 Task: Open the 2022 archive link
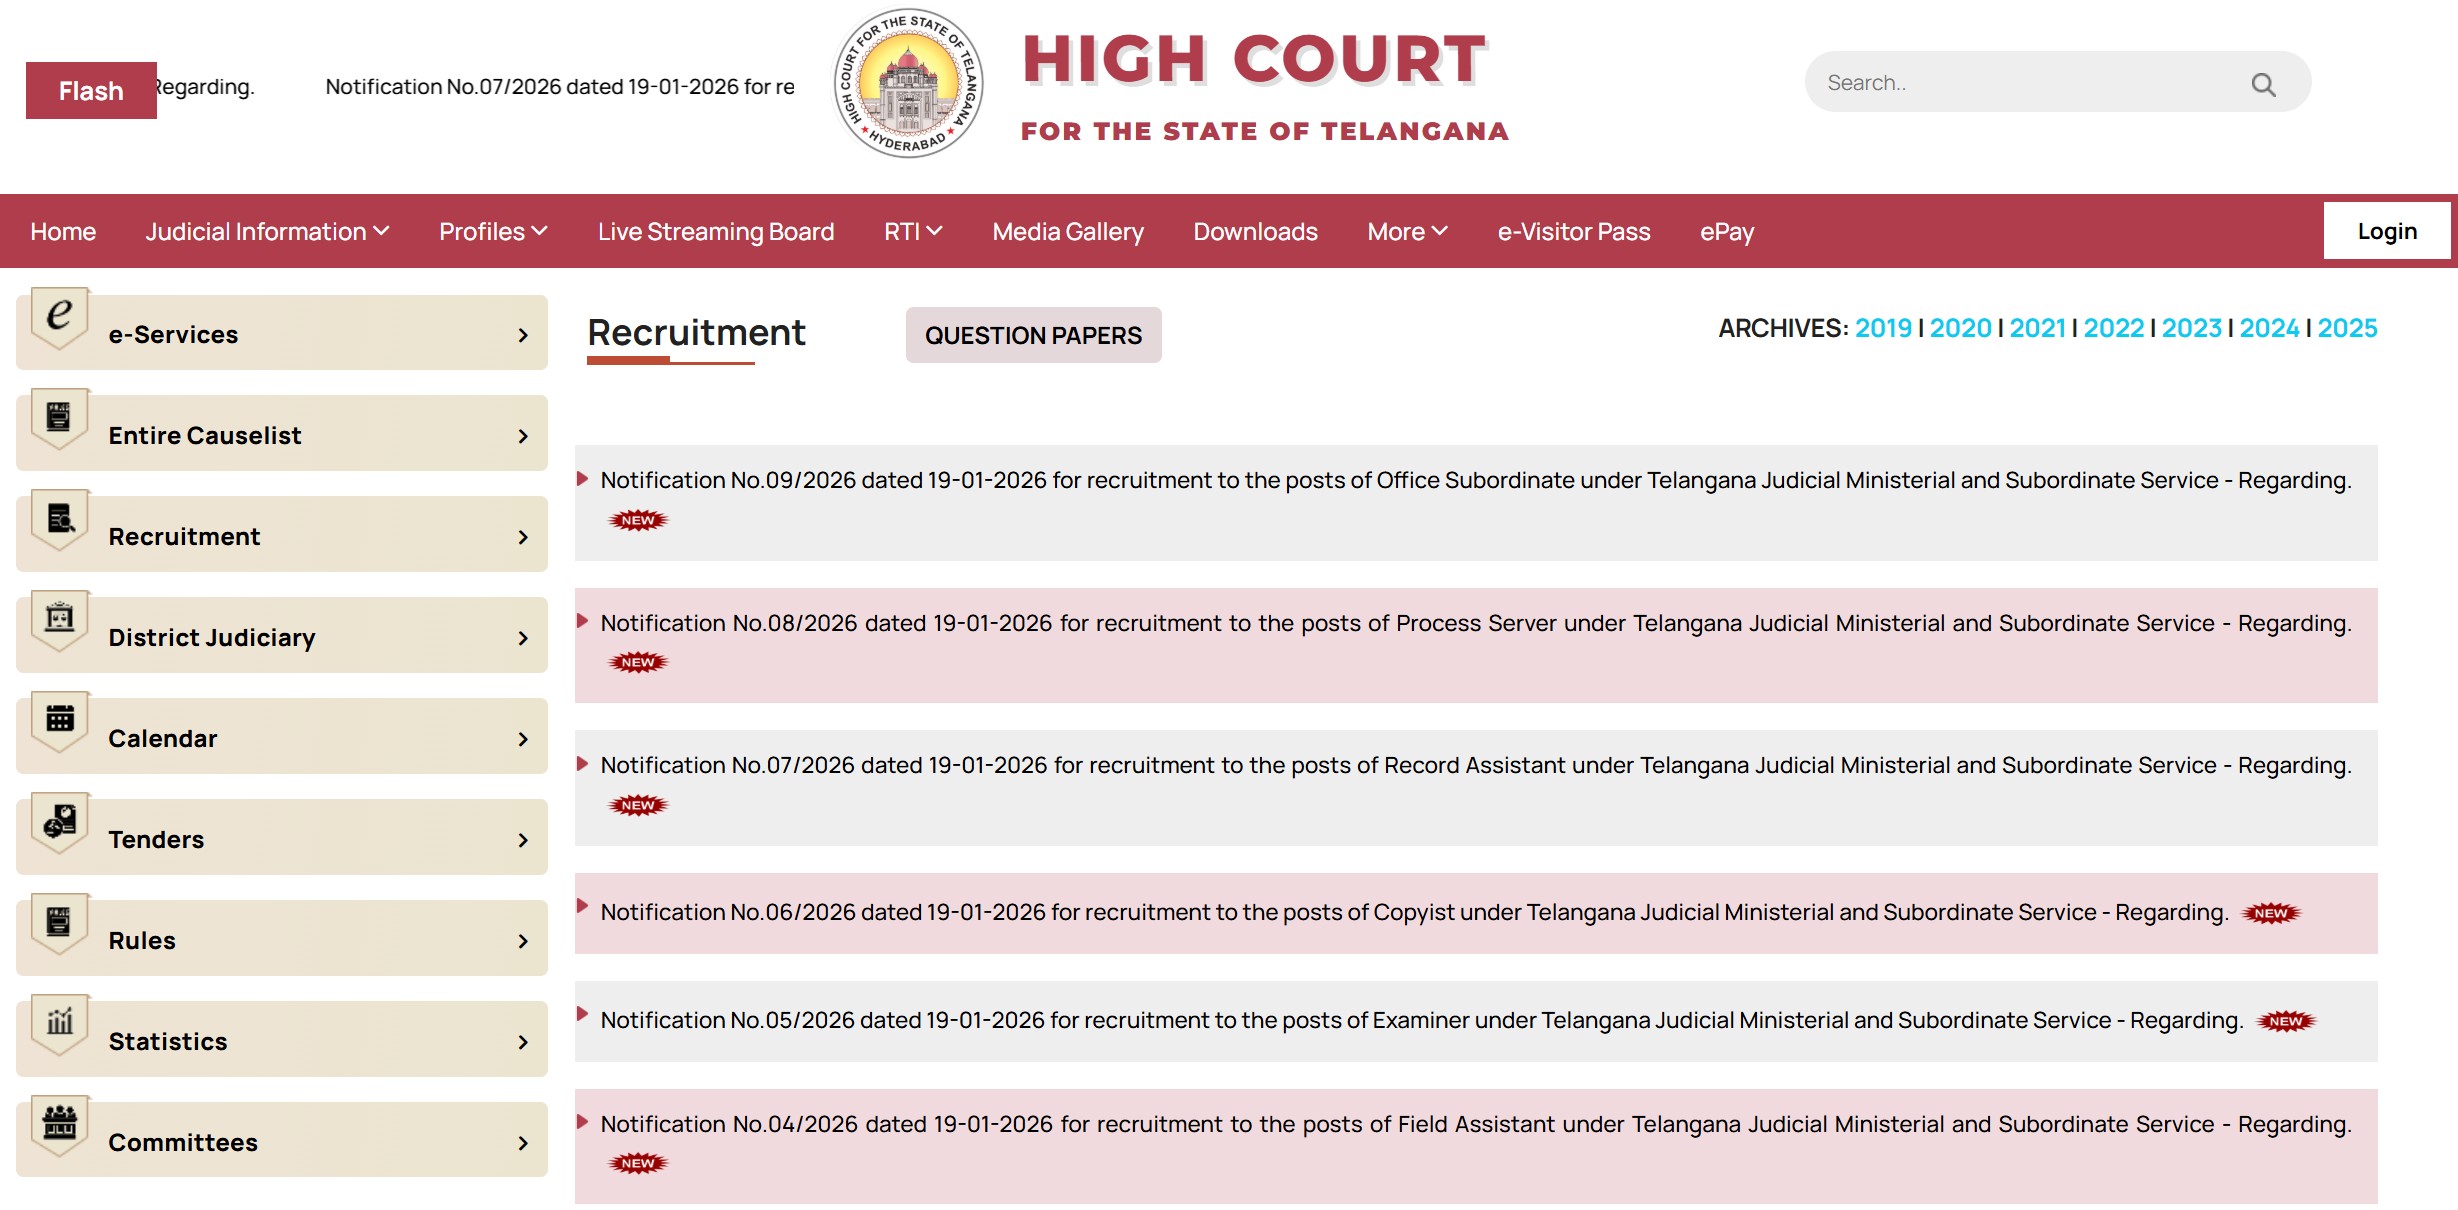(x=2114, y=328)
